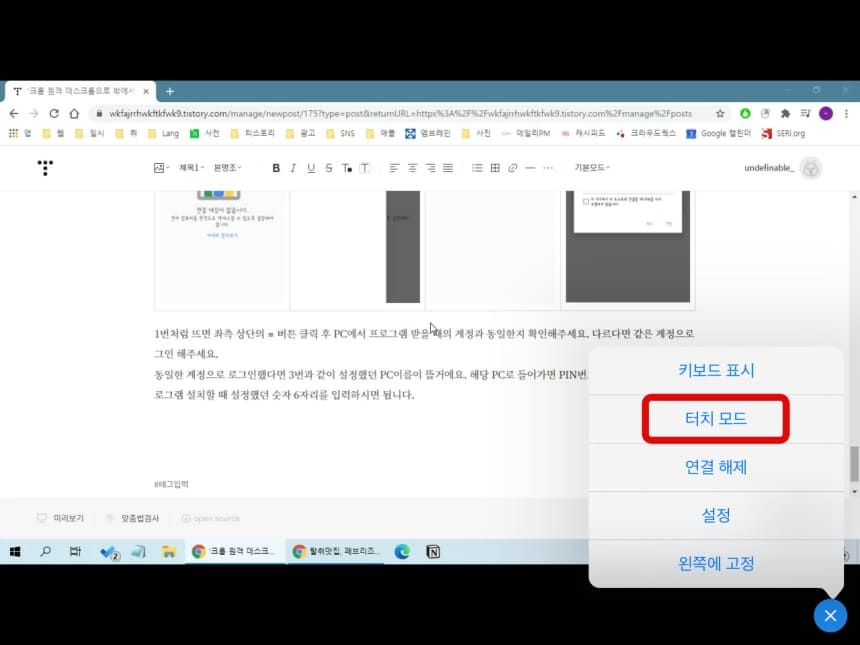Insert a horizontal divider line
The image size is (860, 645).
[x=528, y=168]
